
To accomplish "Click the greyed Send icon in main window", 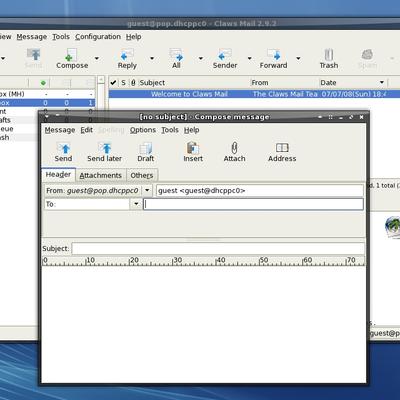I will (x=33, y=55).
